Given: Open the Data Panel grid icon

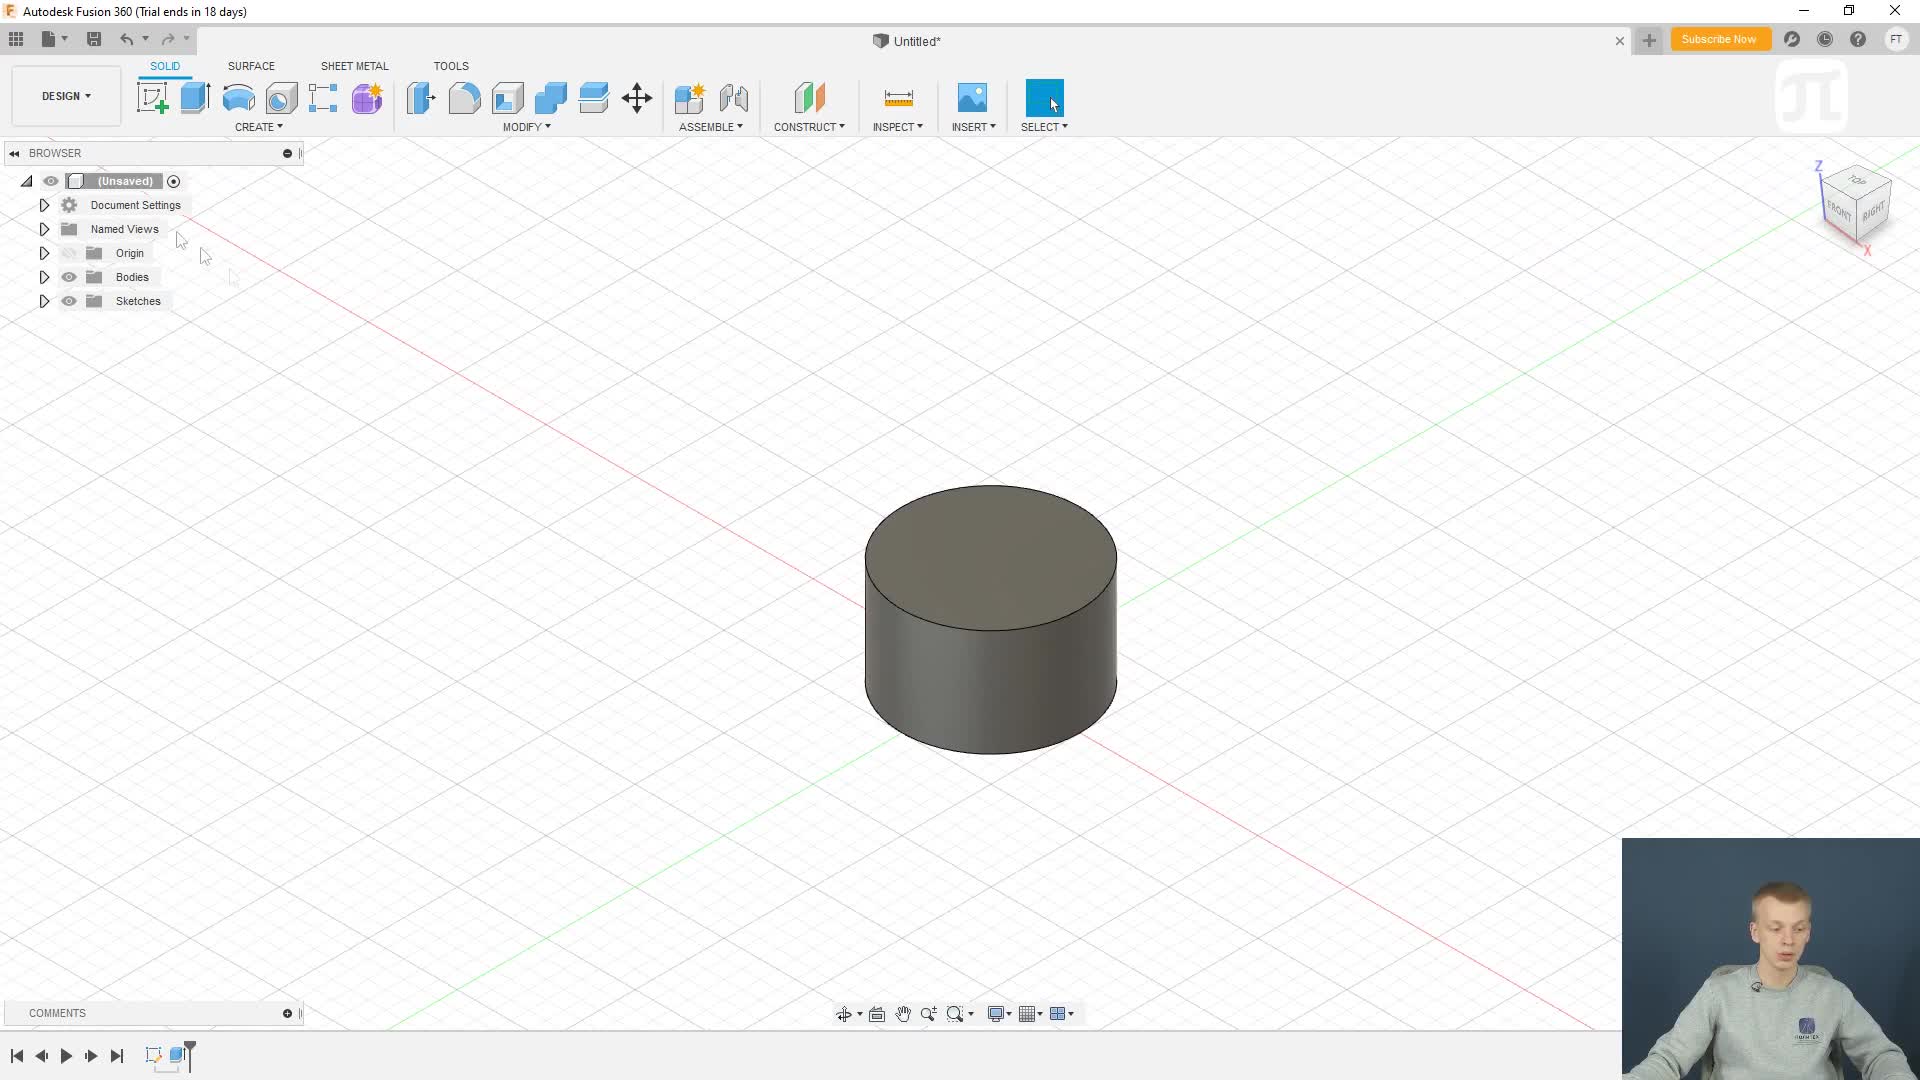Looking at the screenshot, I should tap(16, 39).
